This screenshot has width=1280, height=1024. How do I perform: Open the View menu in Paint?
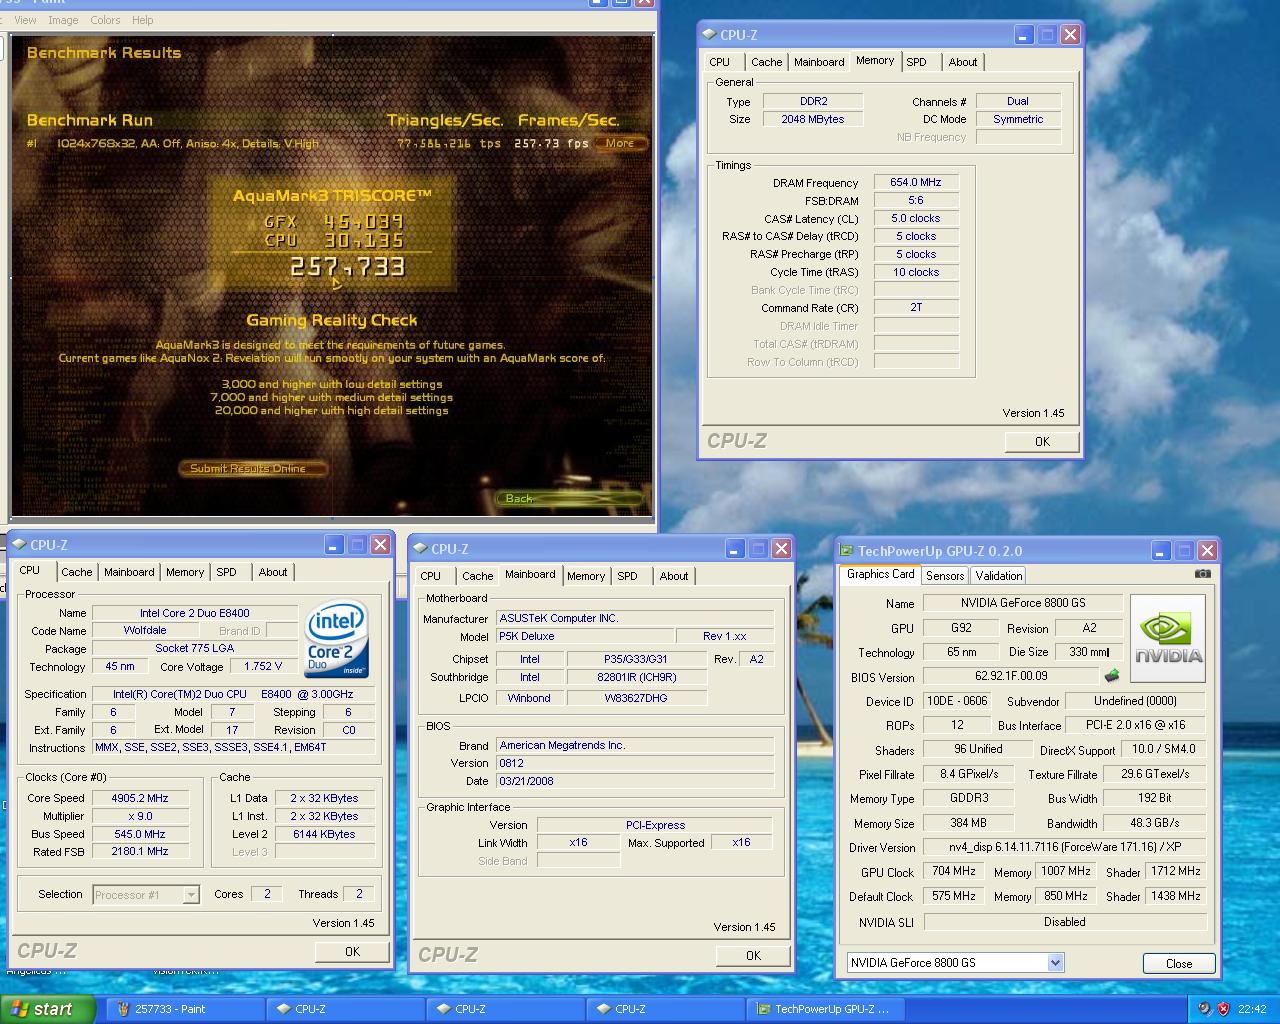click(x=25, y=20)
